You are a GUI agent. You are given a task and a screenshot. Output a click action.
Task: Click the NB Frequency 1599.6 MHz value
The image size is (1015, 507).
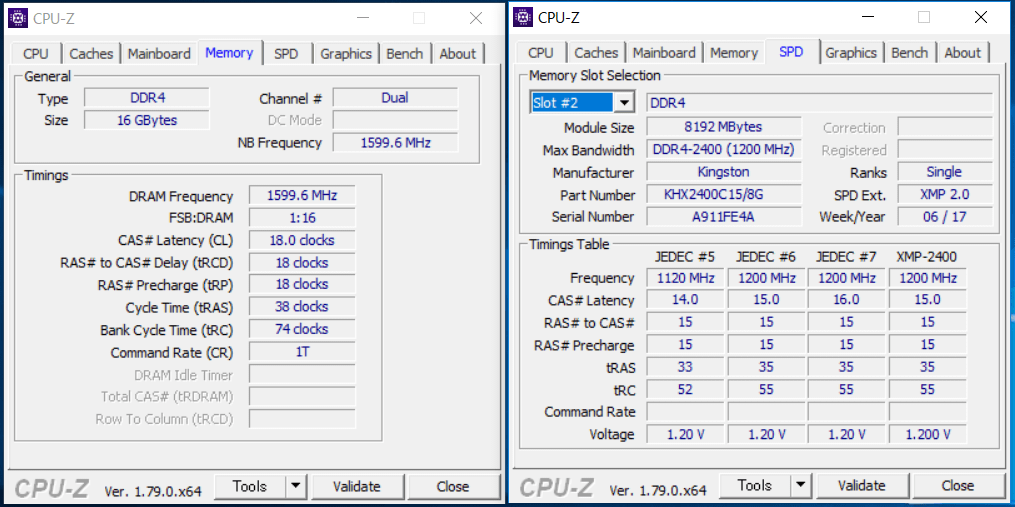tap(395, 142)
